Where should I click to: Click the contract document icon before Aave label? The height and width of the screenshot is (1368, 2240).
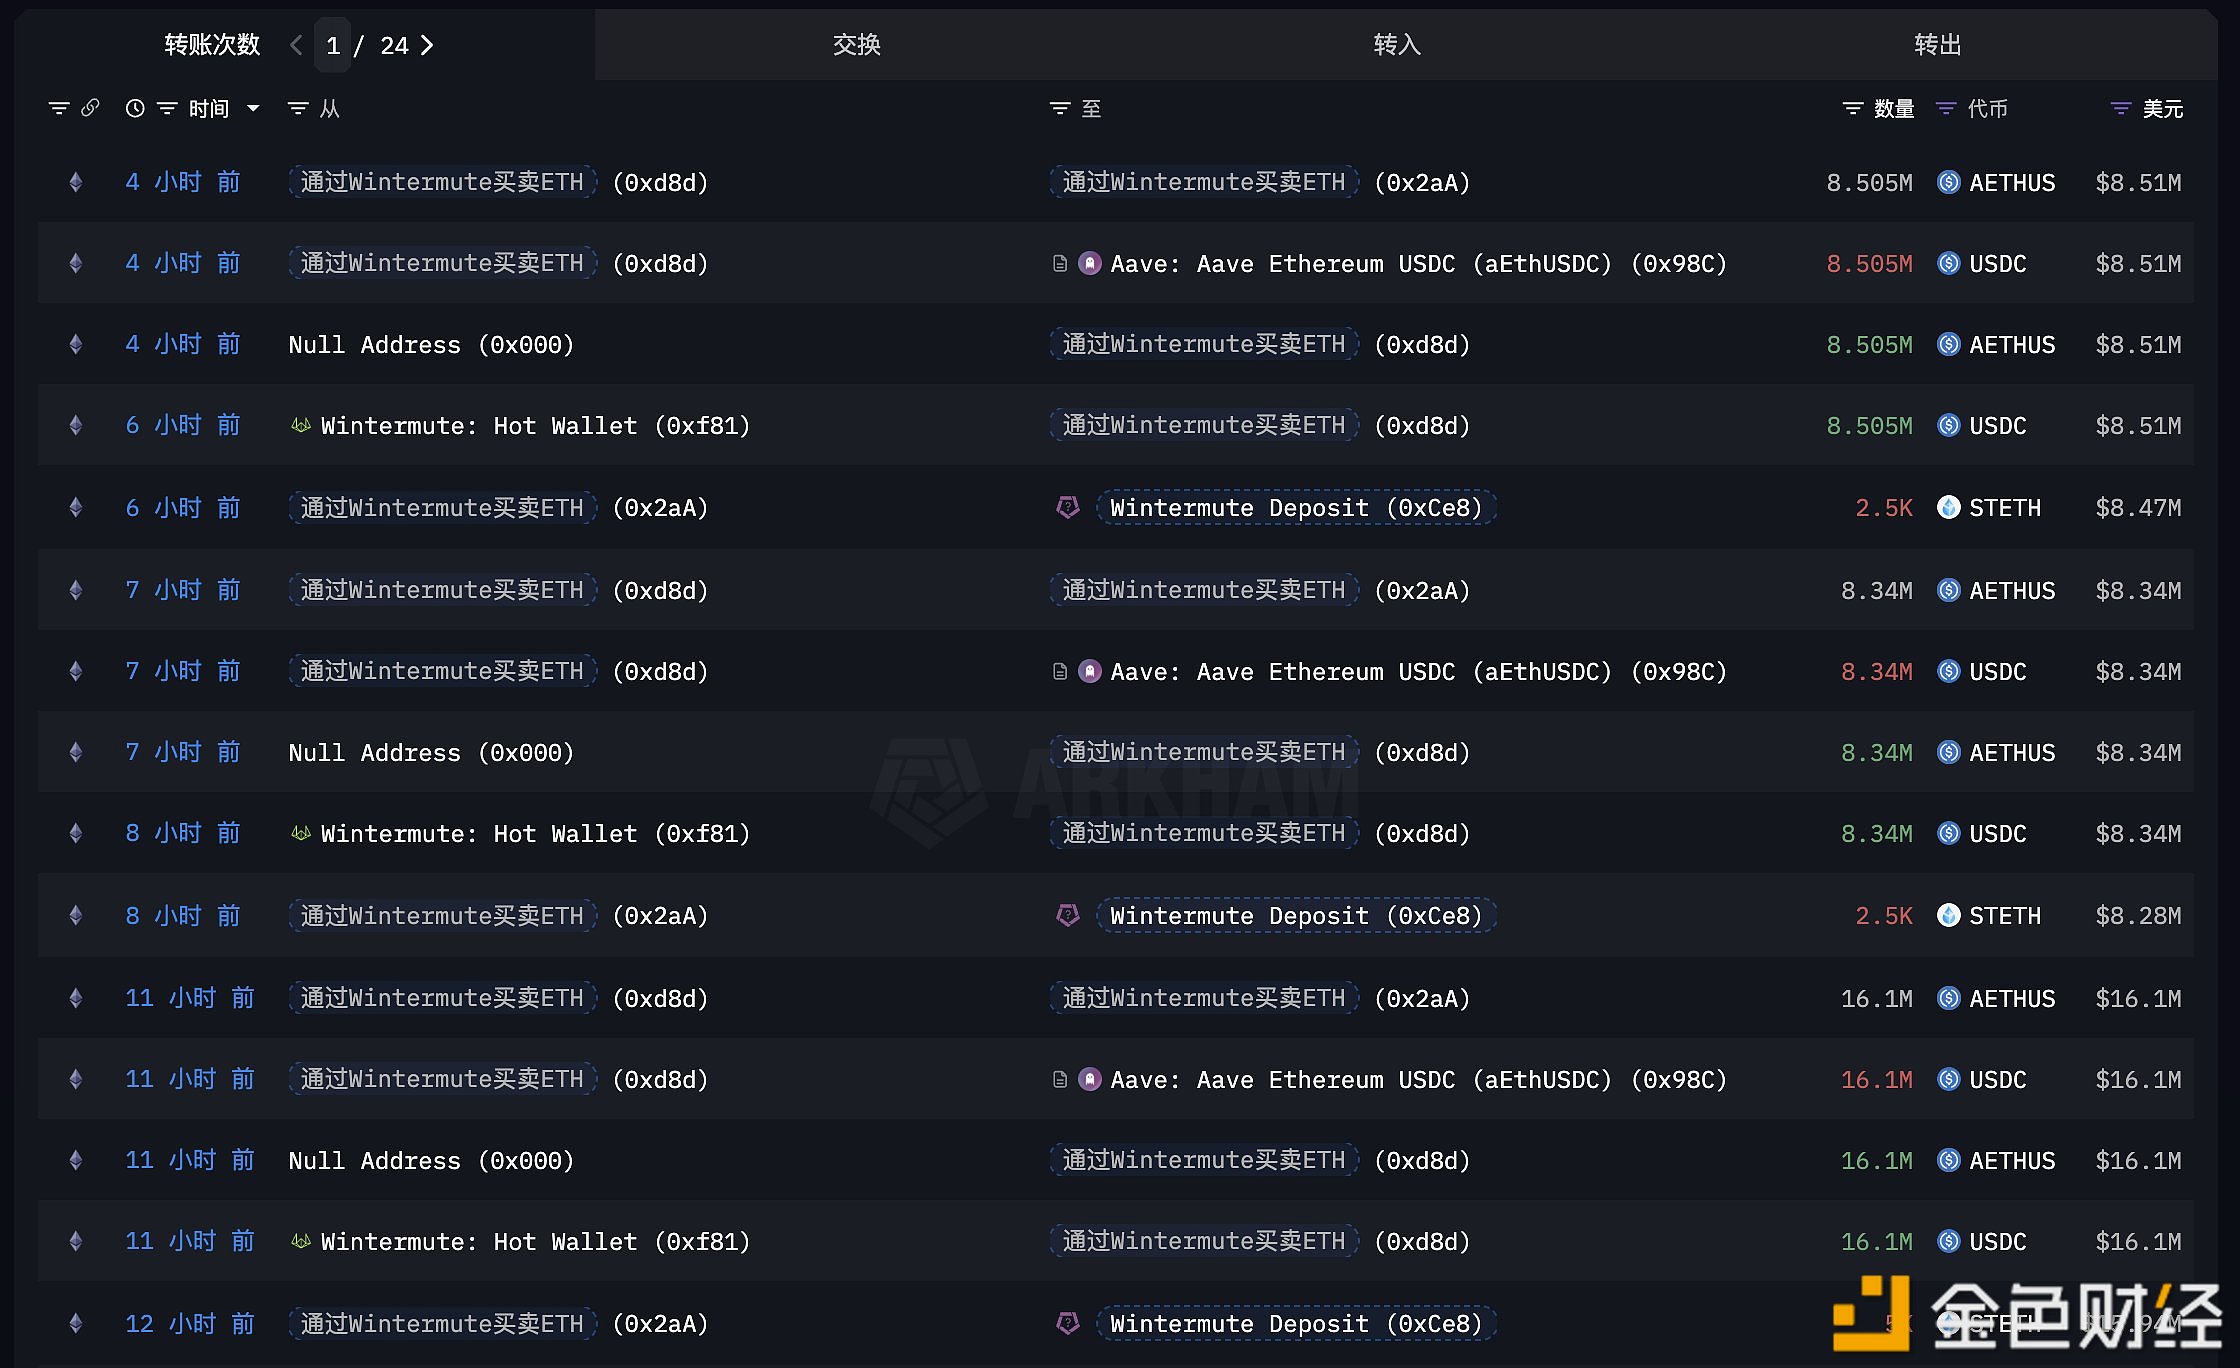(x=1060, y=263)
